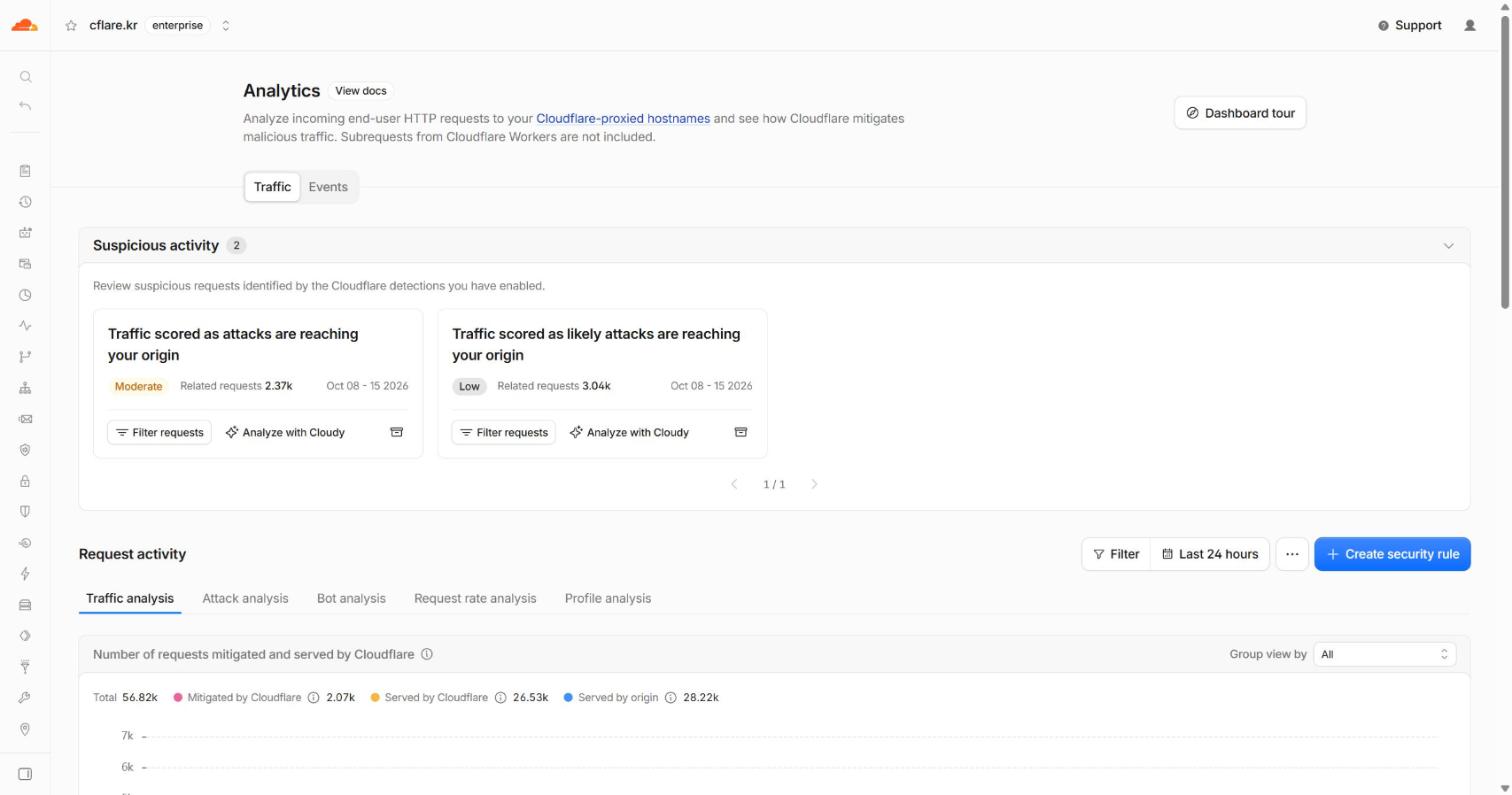This screenshot has width=1512, height=795.
Task: Go to next suspicious activity page
Action: (814, 484)
